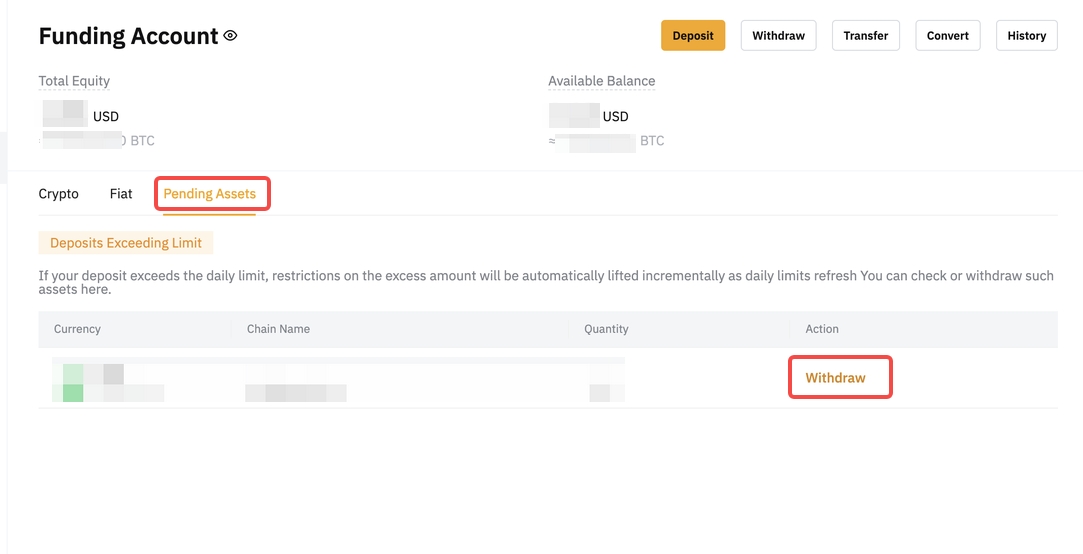Select the Pending Assets tab
Image resolution: width=1083 pixels, height=554 pixels.
(210, 194)
